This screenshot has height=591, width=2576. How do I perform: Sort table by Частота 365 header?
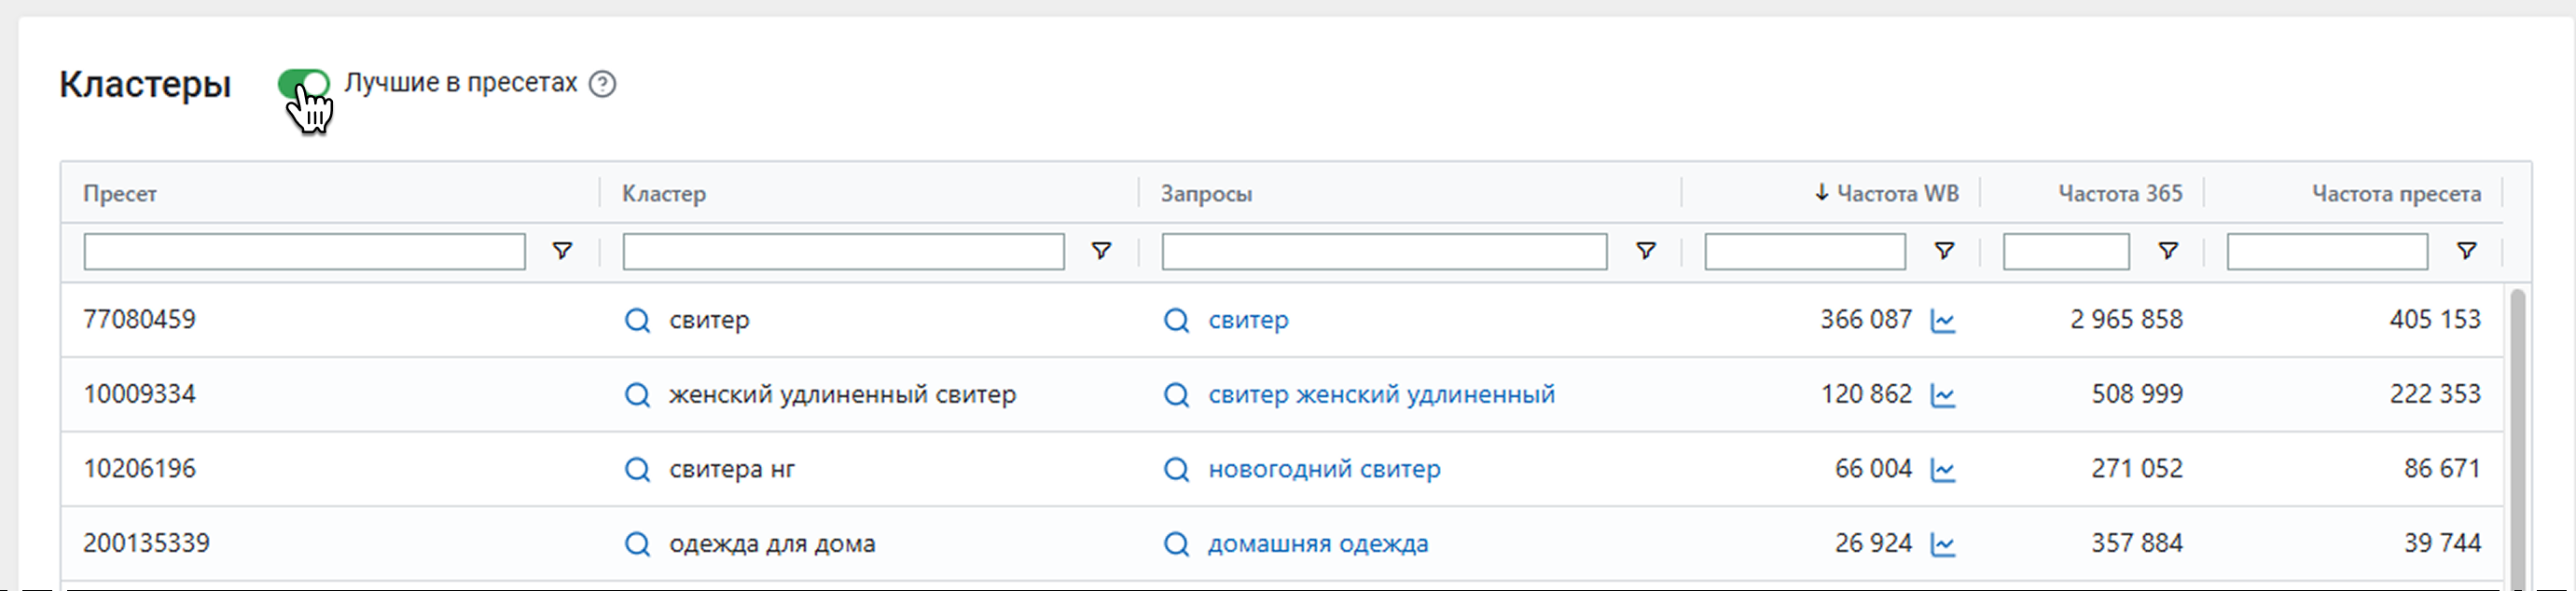click(2119, 194)
